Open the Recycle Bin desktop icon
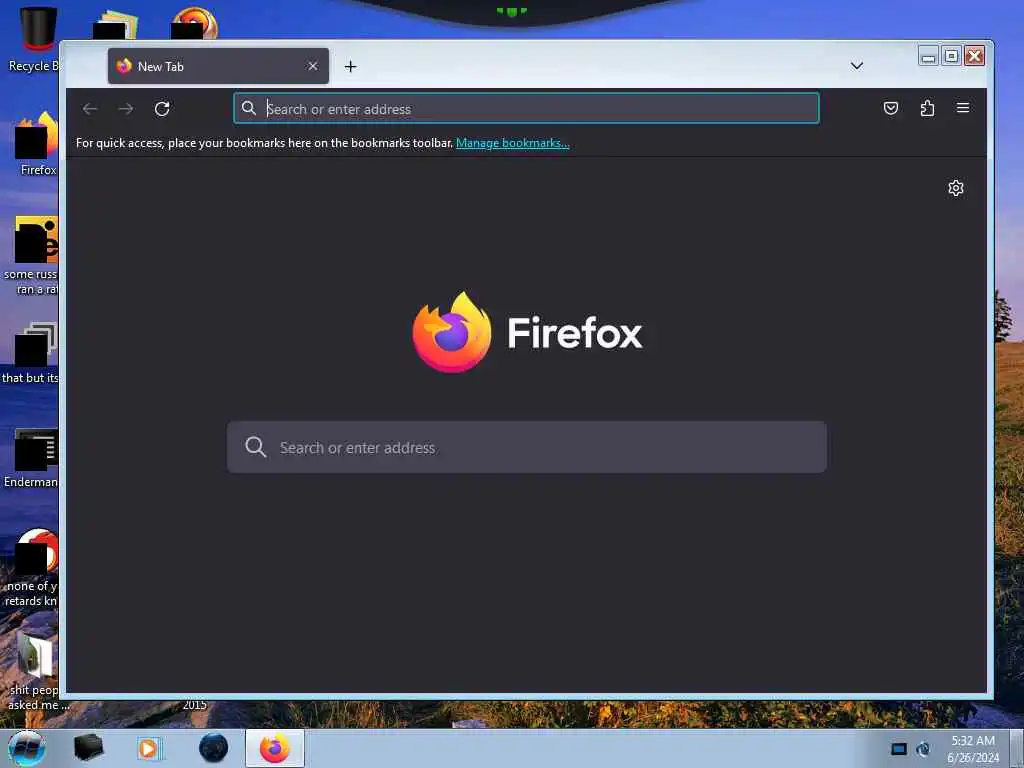The height and width of the screenshot is (768, 1024). point(33,39)
